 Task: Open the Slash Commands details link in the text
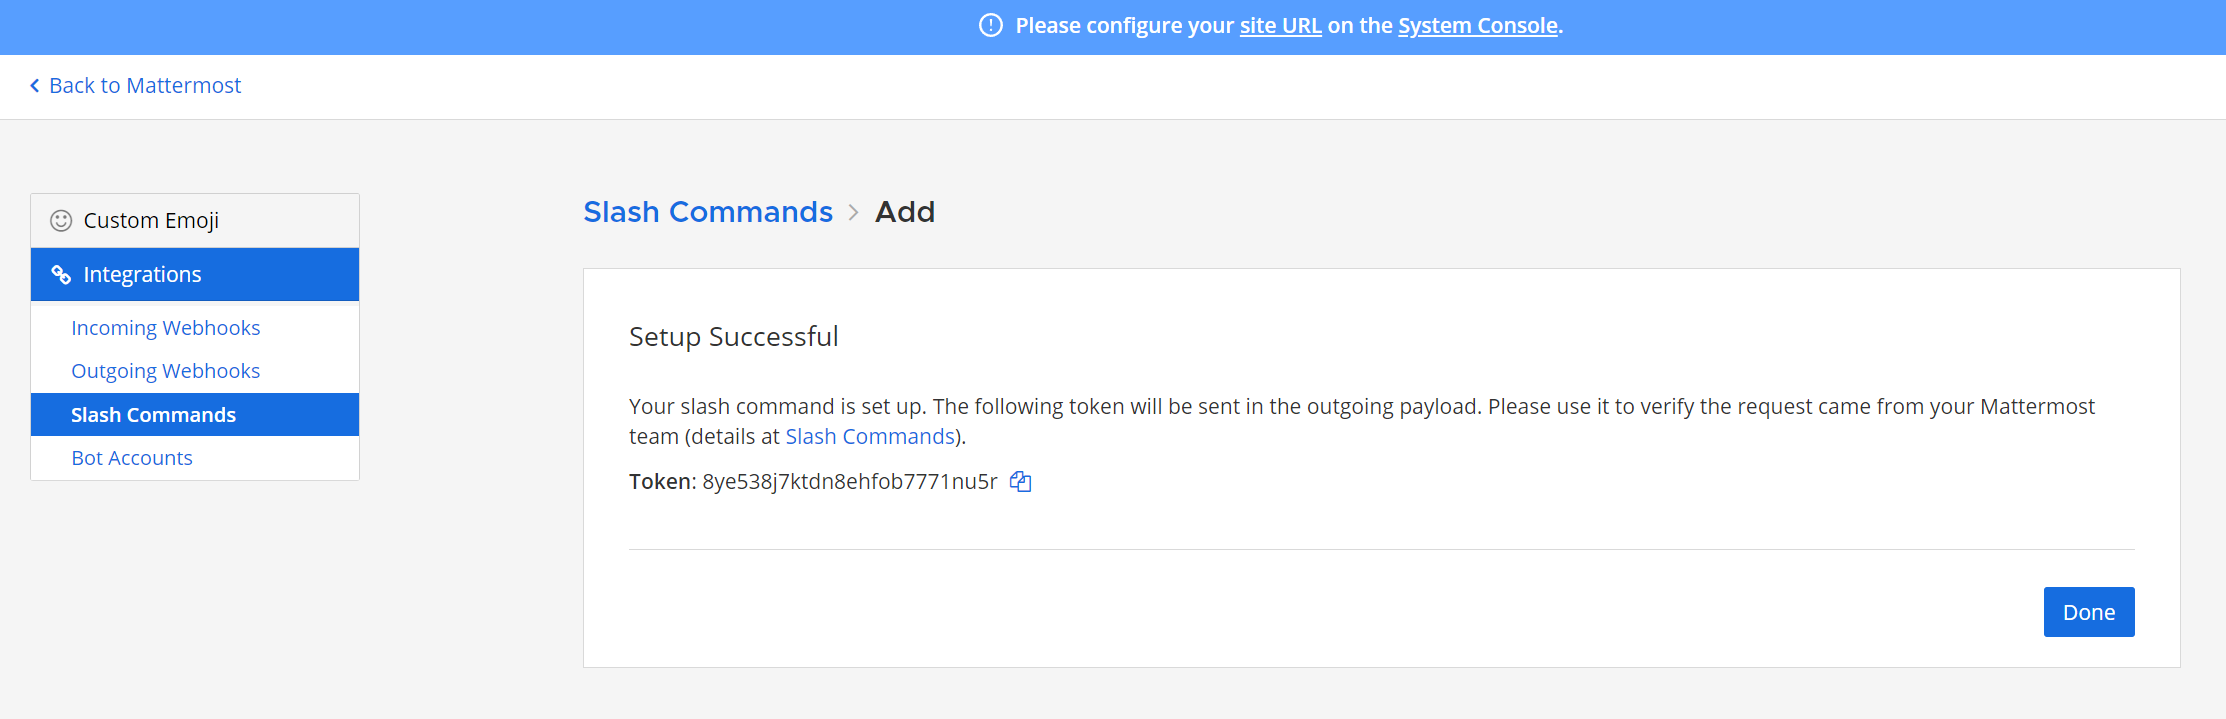[870, 437]
